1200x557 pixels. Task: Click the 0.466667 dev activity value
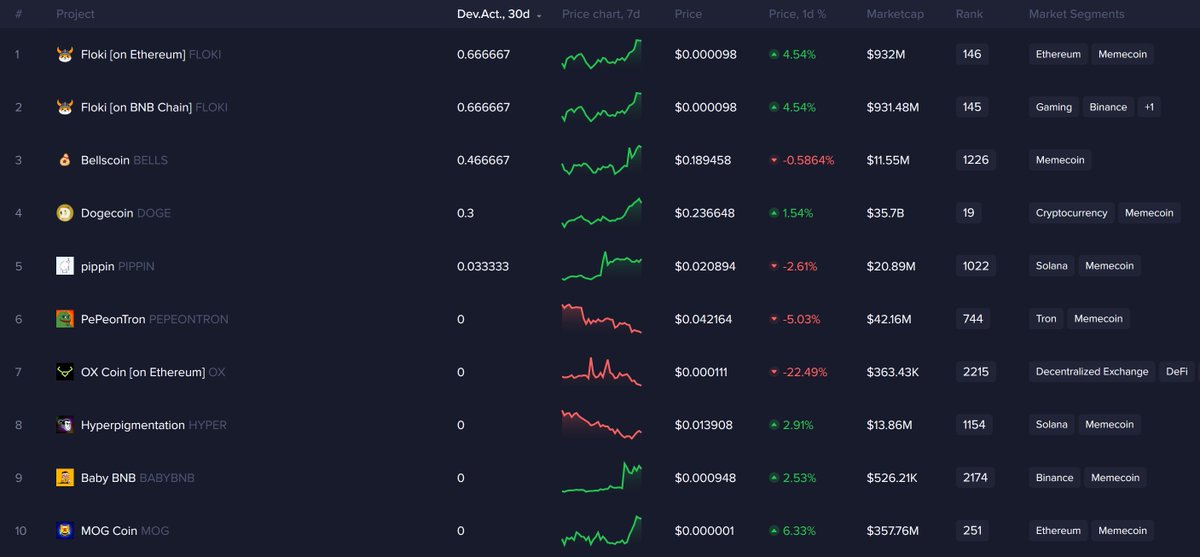point(483,160)
